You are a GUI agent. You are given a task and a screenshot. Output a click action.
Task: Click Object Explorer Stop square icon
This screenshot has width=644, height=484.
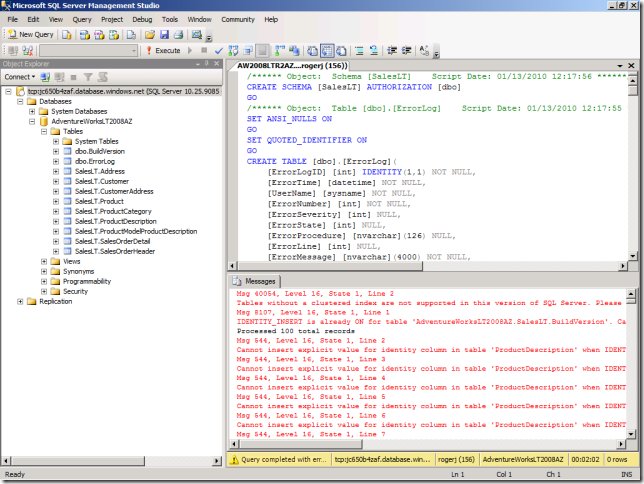coord(74,77)
